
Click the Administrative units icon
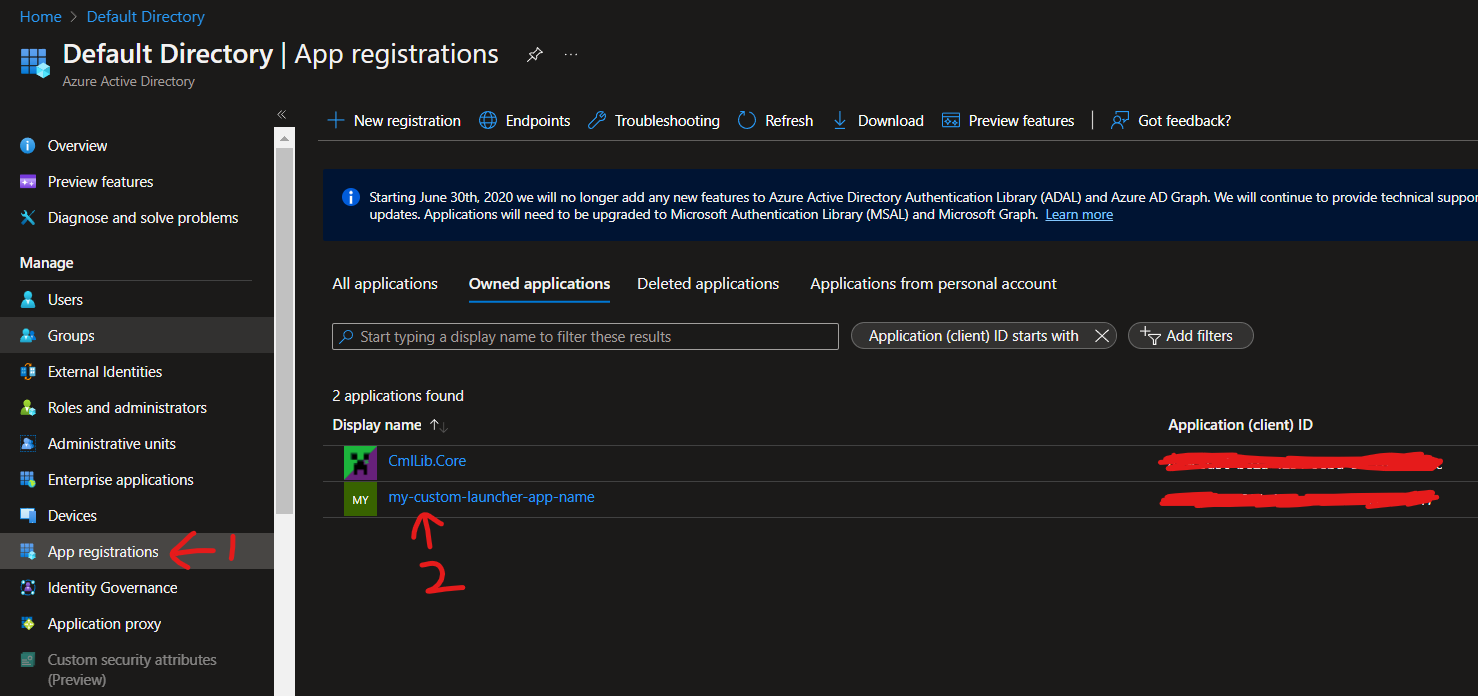pyautogui.click(x=28, y=444)
